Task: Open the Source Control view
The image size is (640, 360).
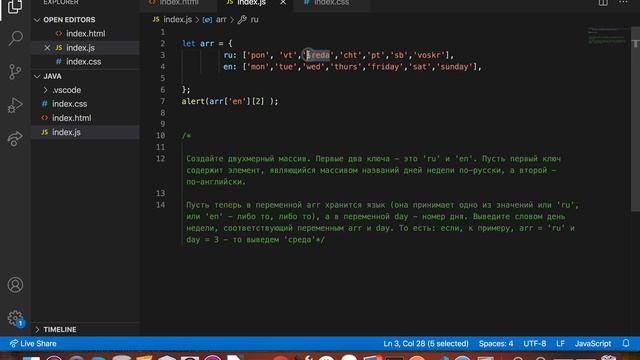Action: click(x=15, y=72)
